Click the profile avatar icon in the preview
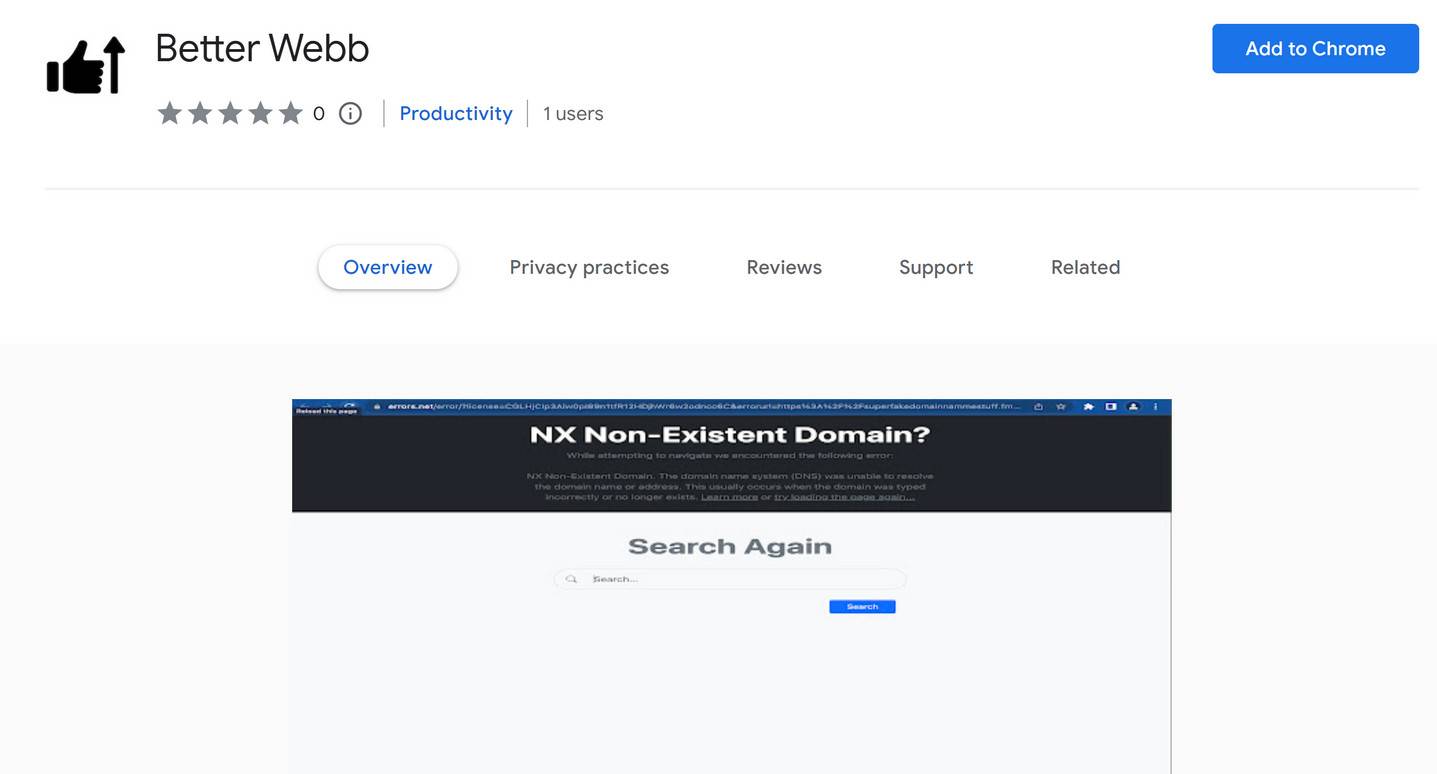Screen dimensions: 1437x774 (1133, 407)
